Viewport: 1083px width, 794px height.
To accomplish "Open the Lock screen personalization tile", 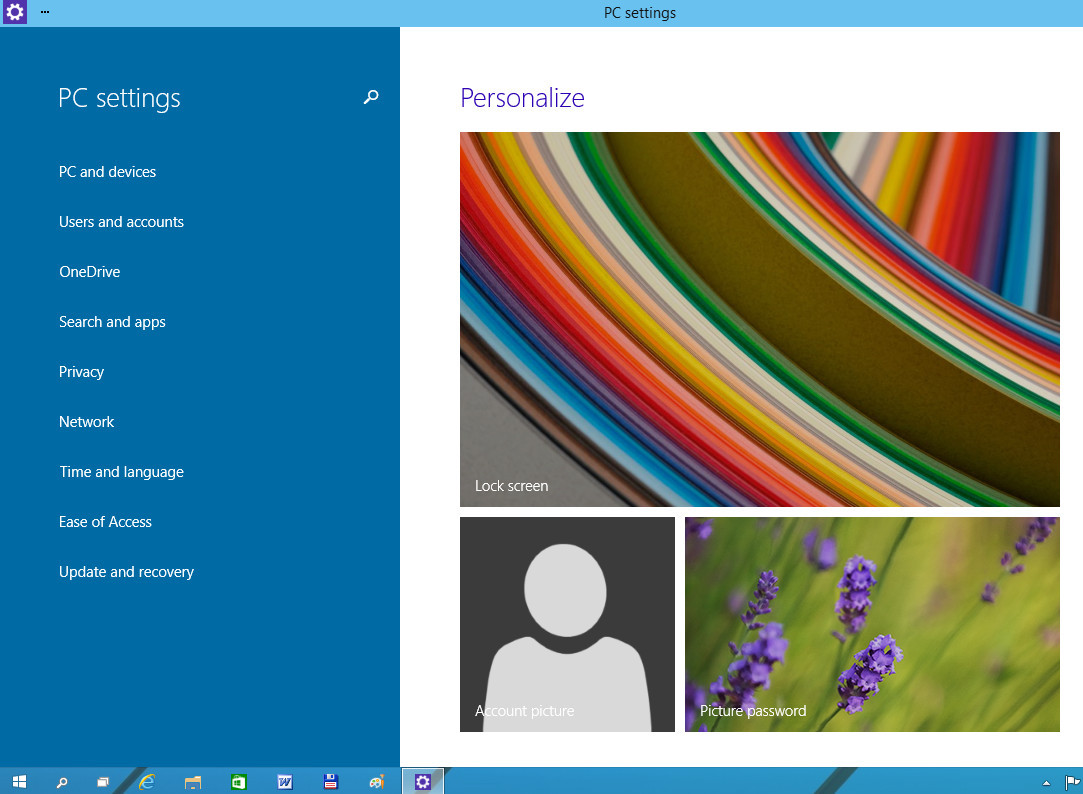I will (759, 319).
